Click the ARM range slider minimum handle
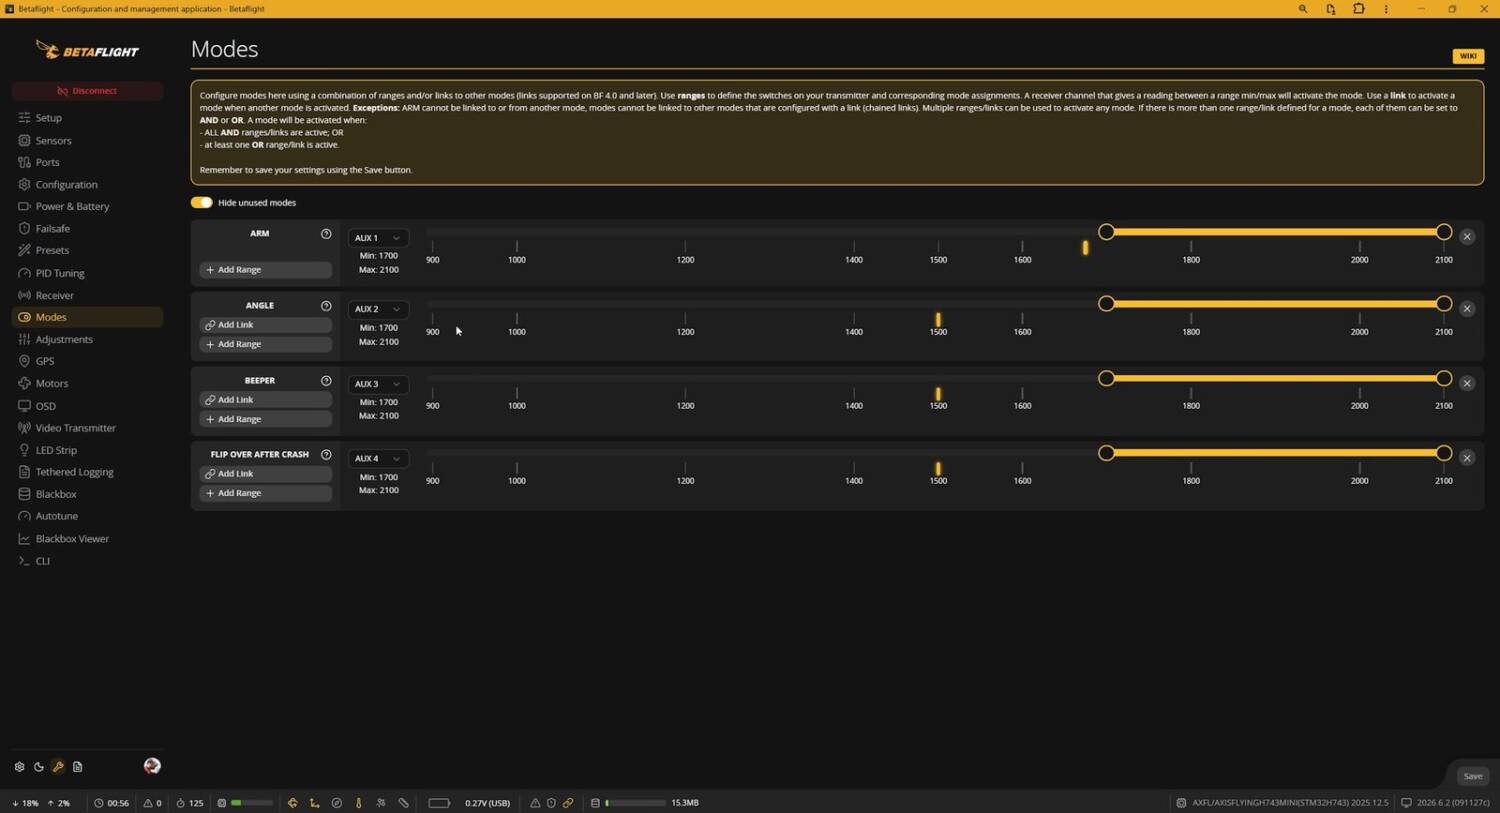 (1106, 232)
